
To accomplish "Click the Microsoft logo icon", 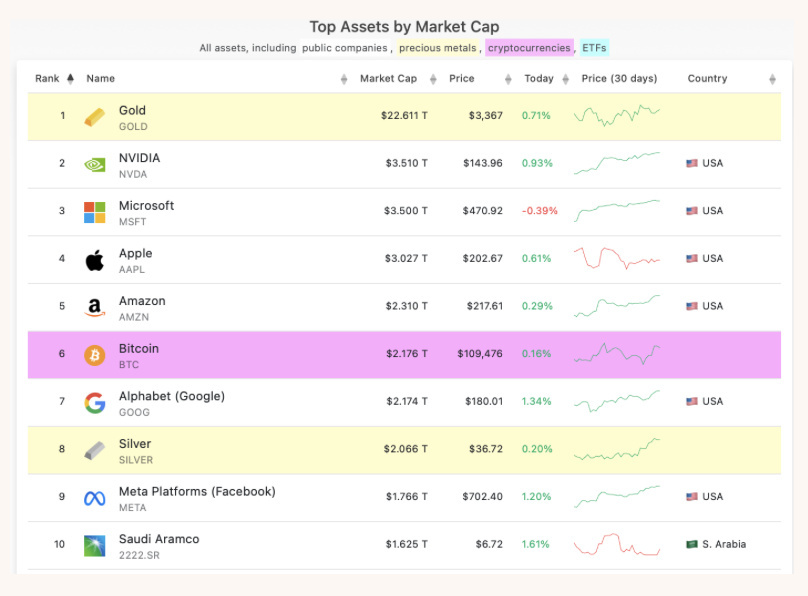I will pos(94,212).
